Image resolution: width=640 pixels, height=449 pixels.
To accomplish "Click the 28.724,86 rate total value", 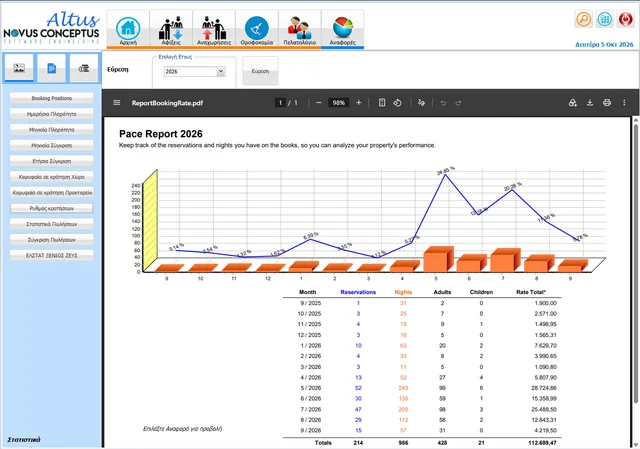I will (544, 388).
